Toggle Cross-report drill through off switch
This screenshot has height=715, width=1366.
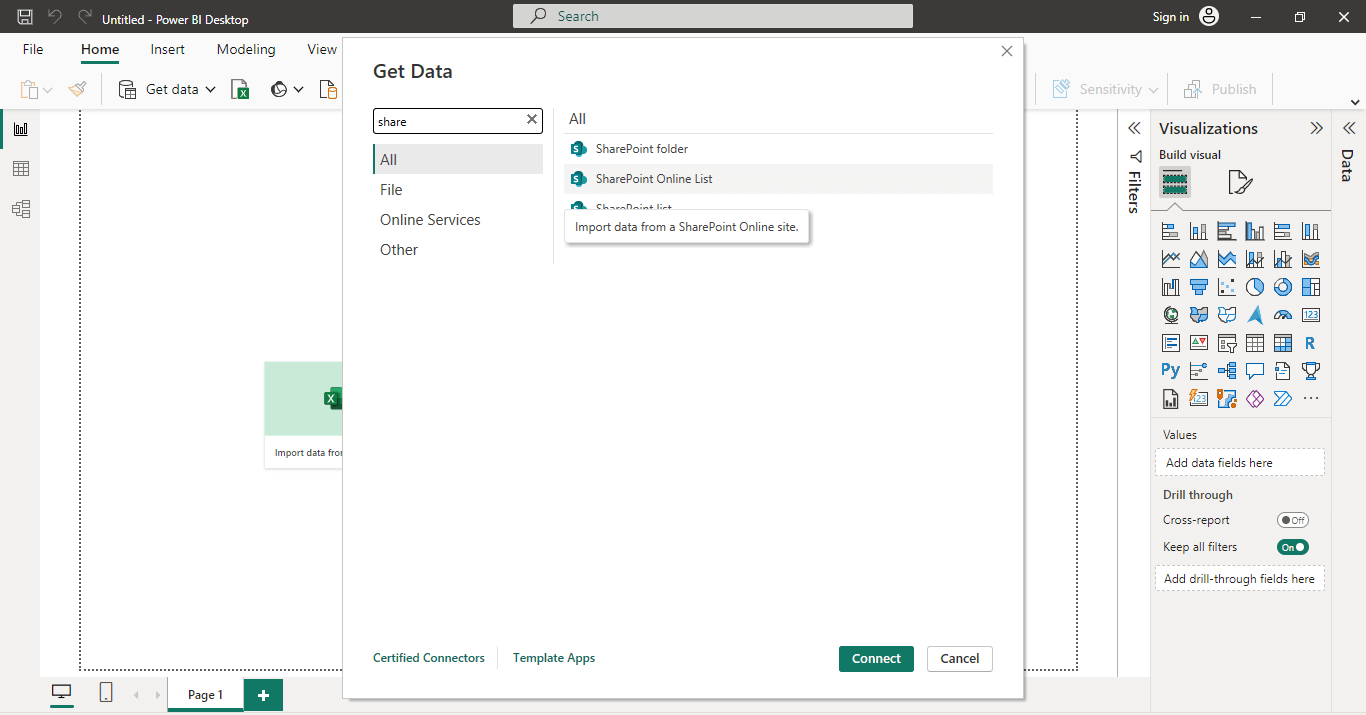pos(1292,520)
